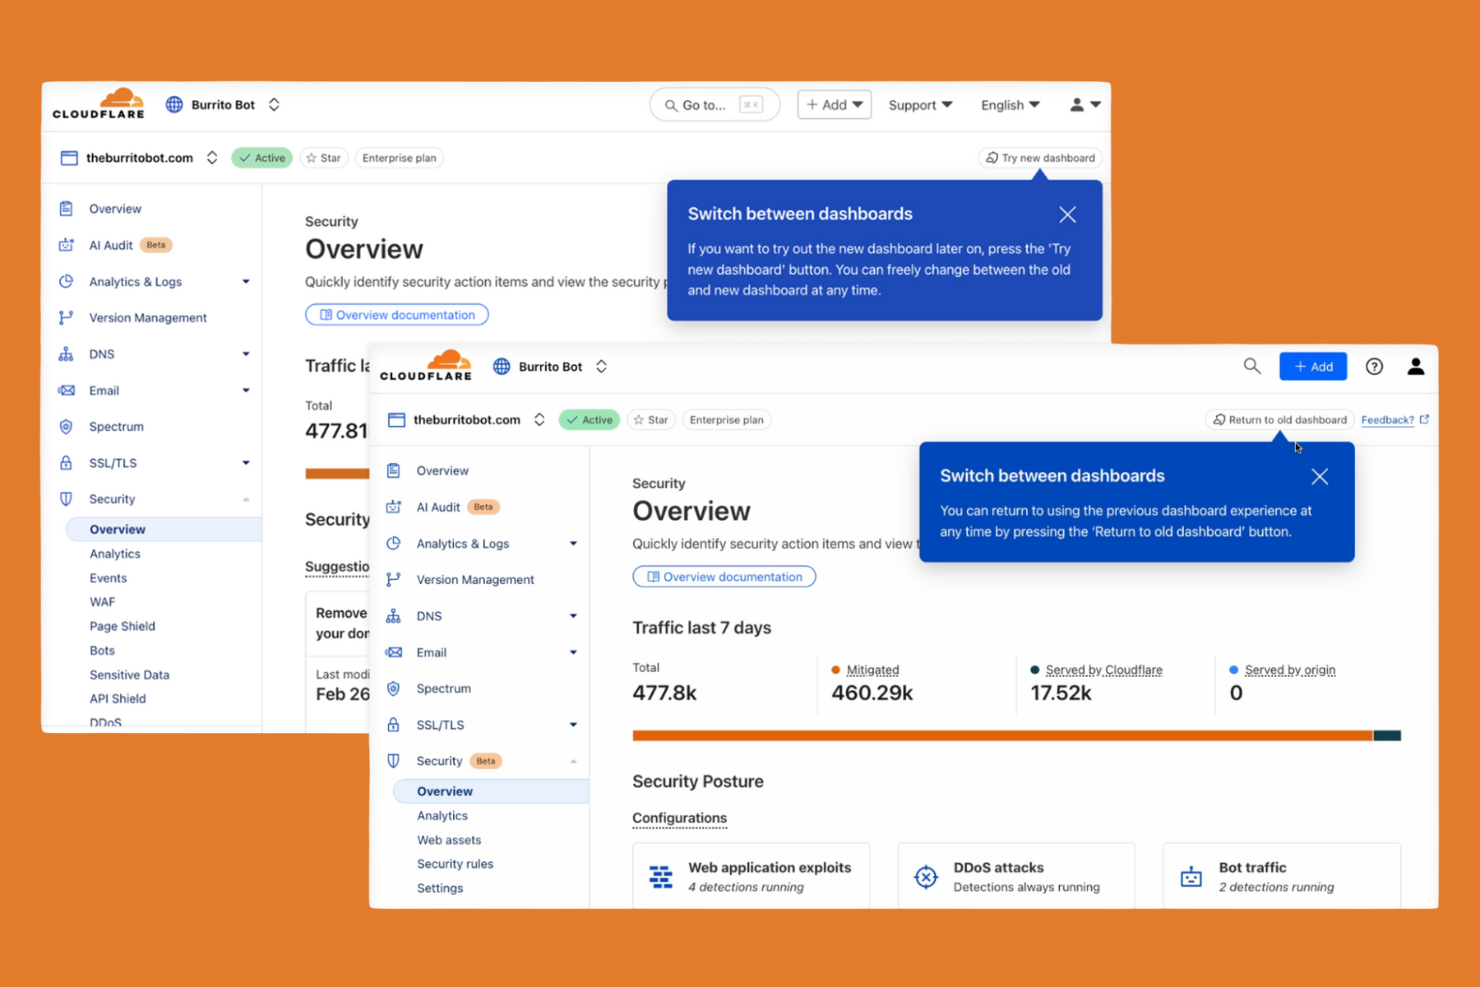Open the user account icon
Image resolution: width=1480 pixels, height=987 pixels.
(1416, 366)
